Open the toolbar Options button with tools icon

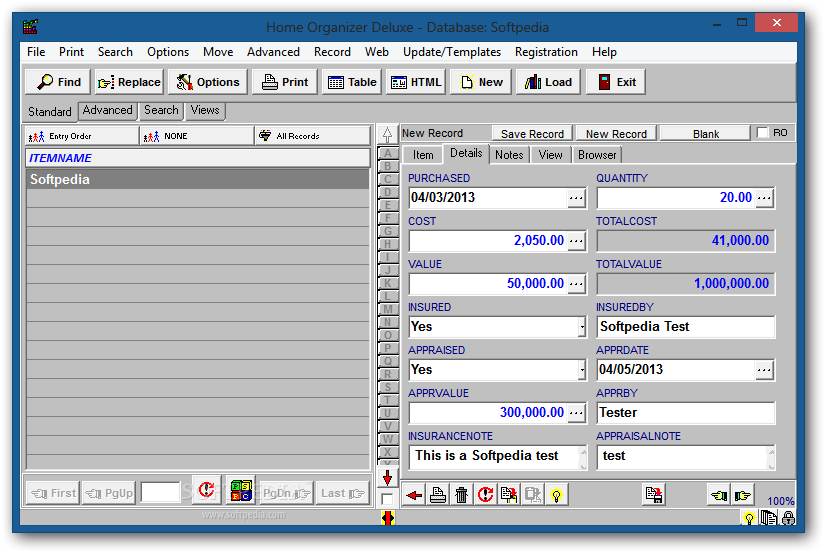[207, 82]
